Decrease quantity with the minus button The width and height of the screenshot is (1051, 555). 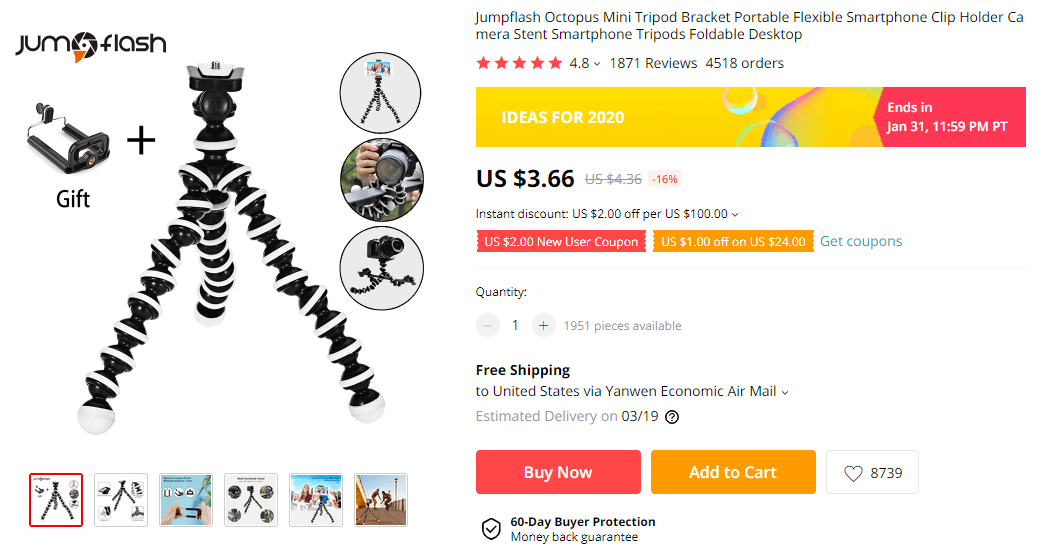click(488, 325)
